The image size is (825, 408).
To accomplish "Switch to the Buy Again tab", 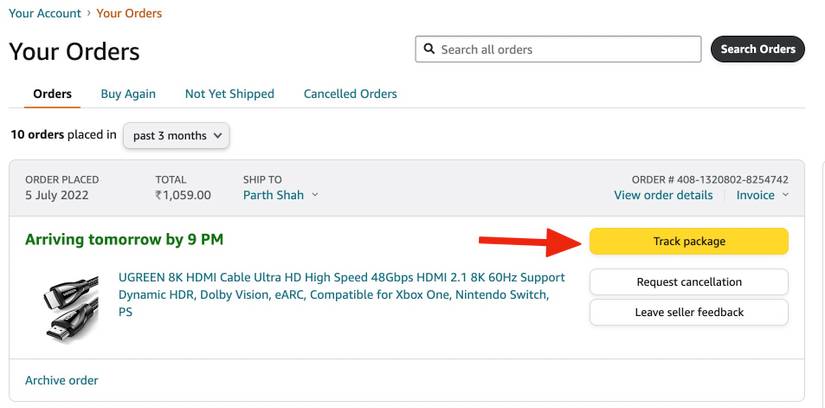I will 128,94.
